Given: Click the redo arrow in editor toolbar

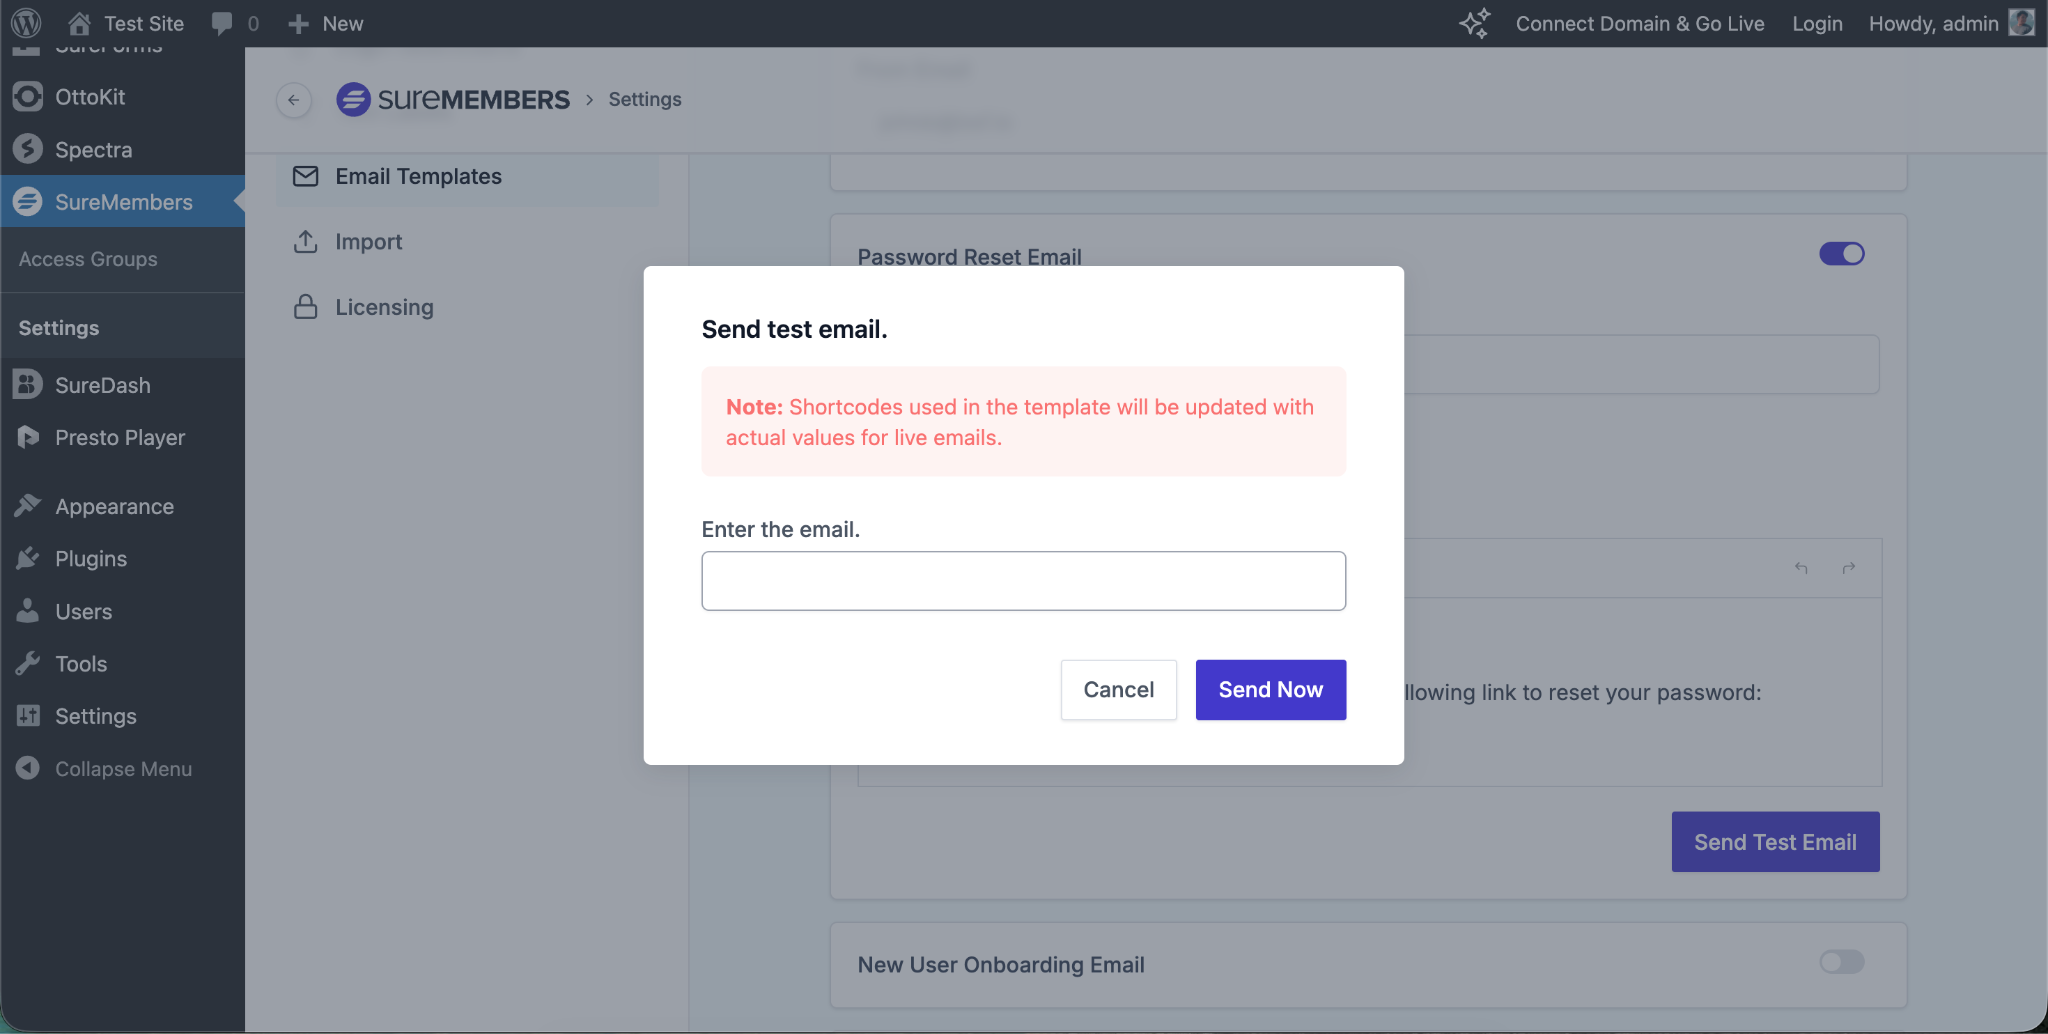Looking at the screenshot, I should pos(1849,568).
